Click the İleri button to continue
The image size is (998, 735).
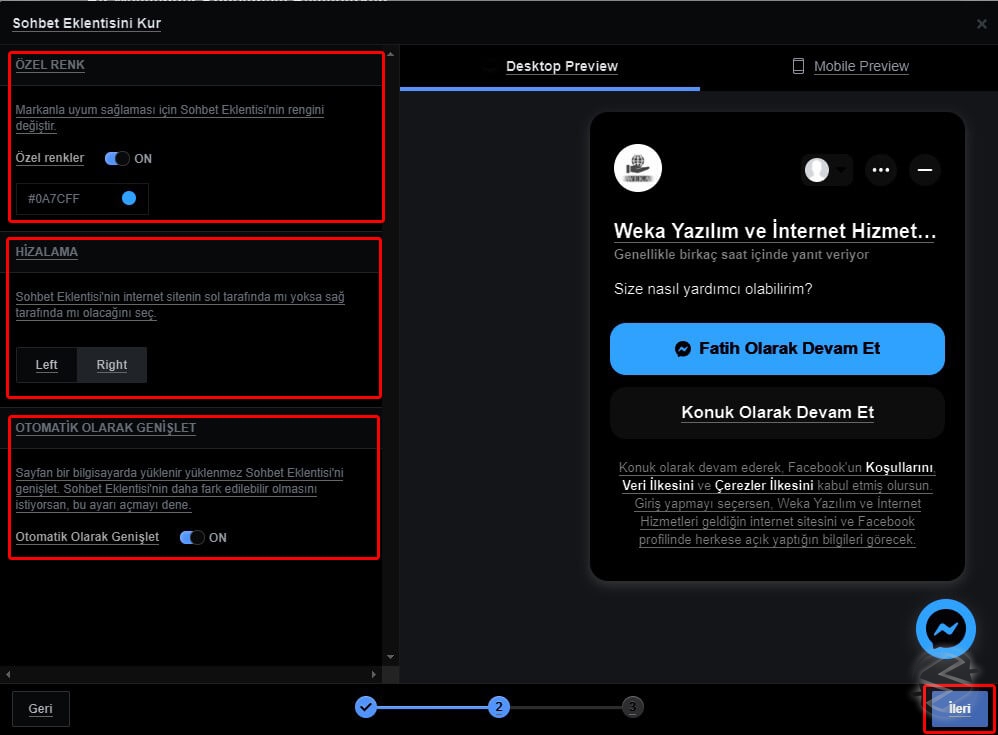point(958,708)
